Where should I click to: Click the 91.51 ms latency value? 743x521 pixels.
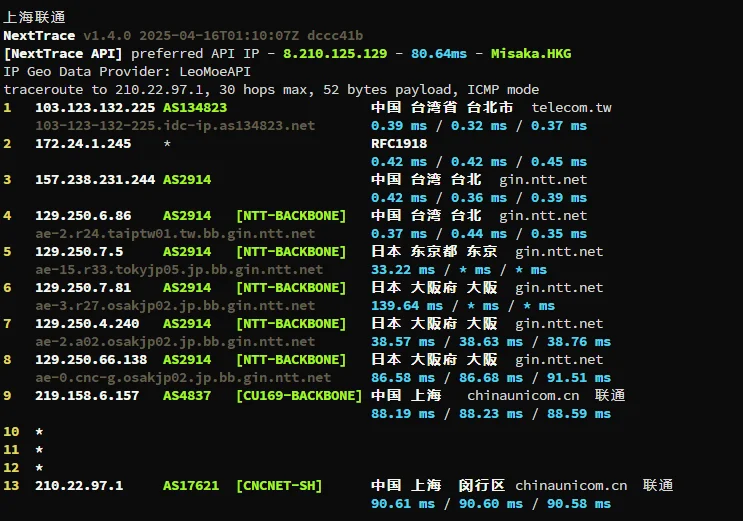(x=579, y=378)
